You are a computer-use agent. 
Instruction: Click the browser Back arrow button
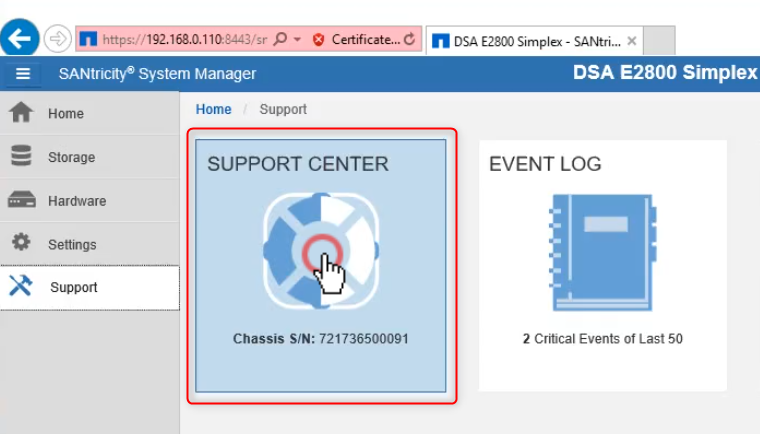(x=20, y=39)
